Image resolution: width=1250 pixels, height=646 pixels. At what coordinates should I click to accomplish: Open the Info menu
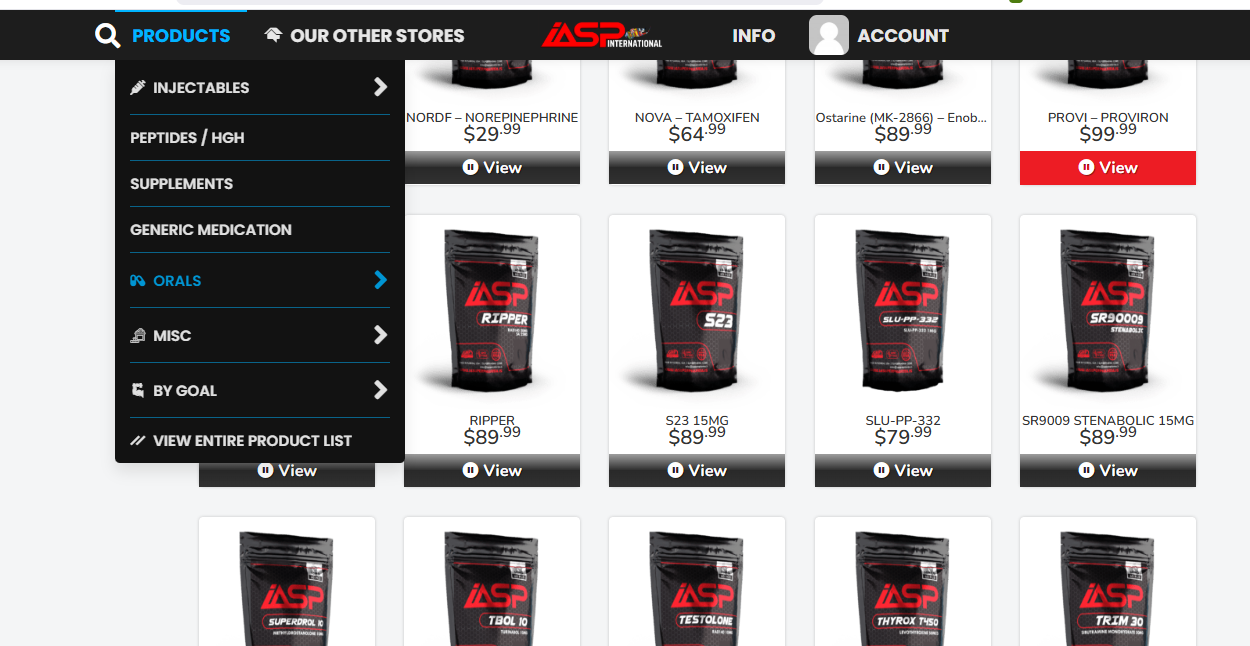tap(754, 36)
